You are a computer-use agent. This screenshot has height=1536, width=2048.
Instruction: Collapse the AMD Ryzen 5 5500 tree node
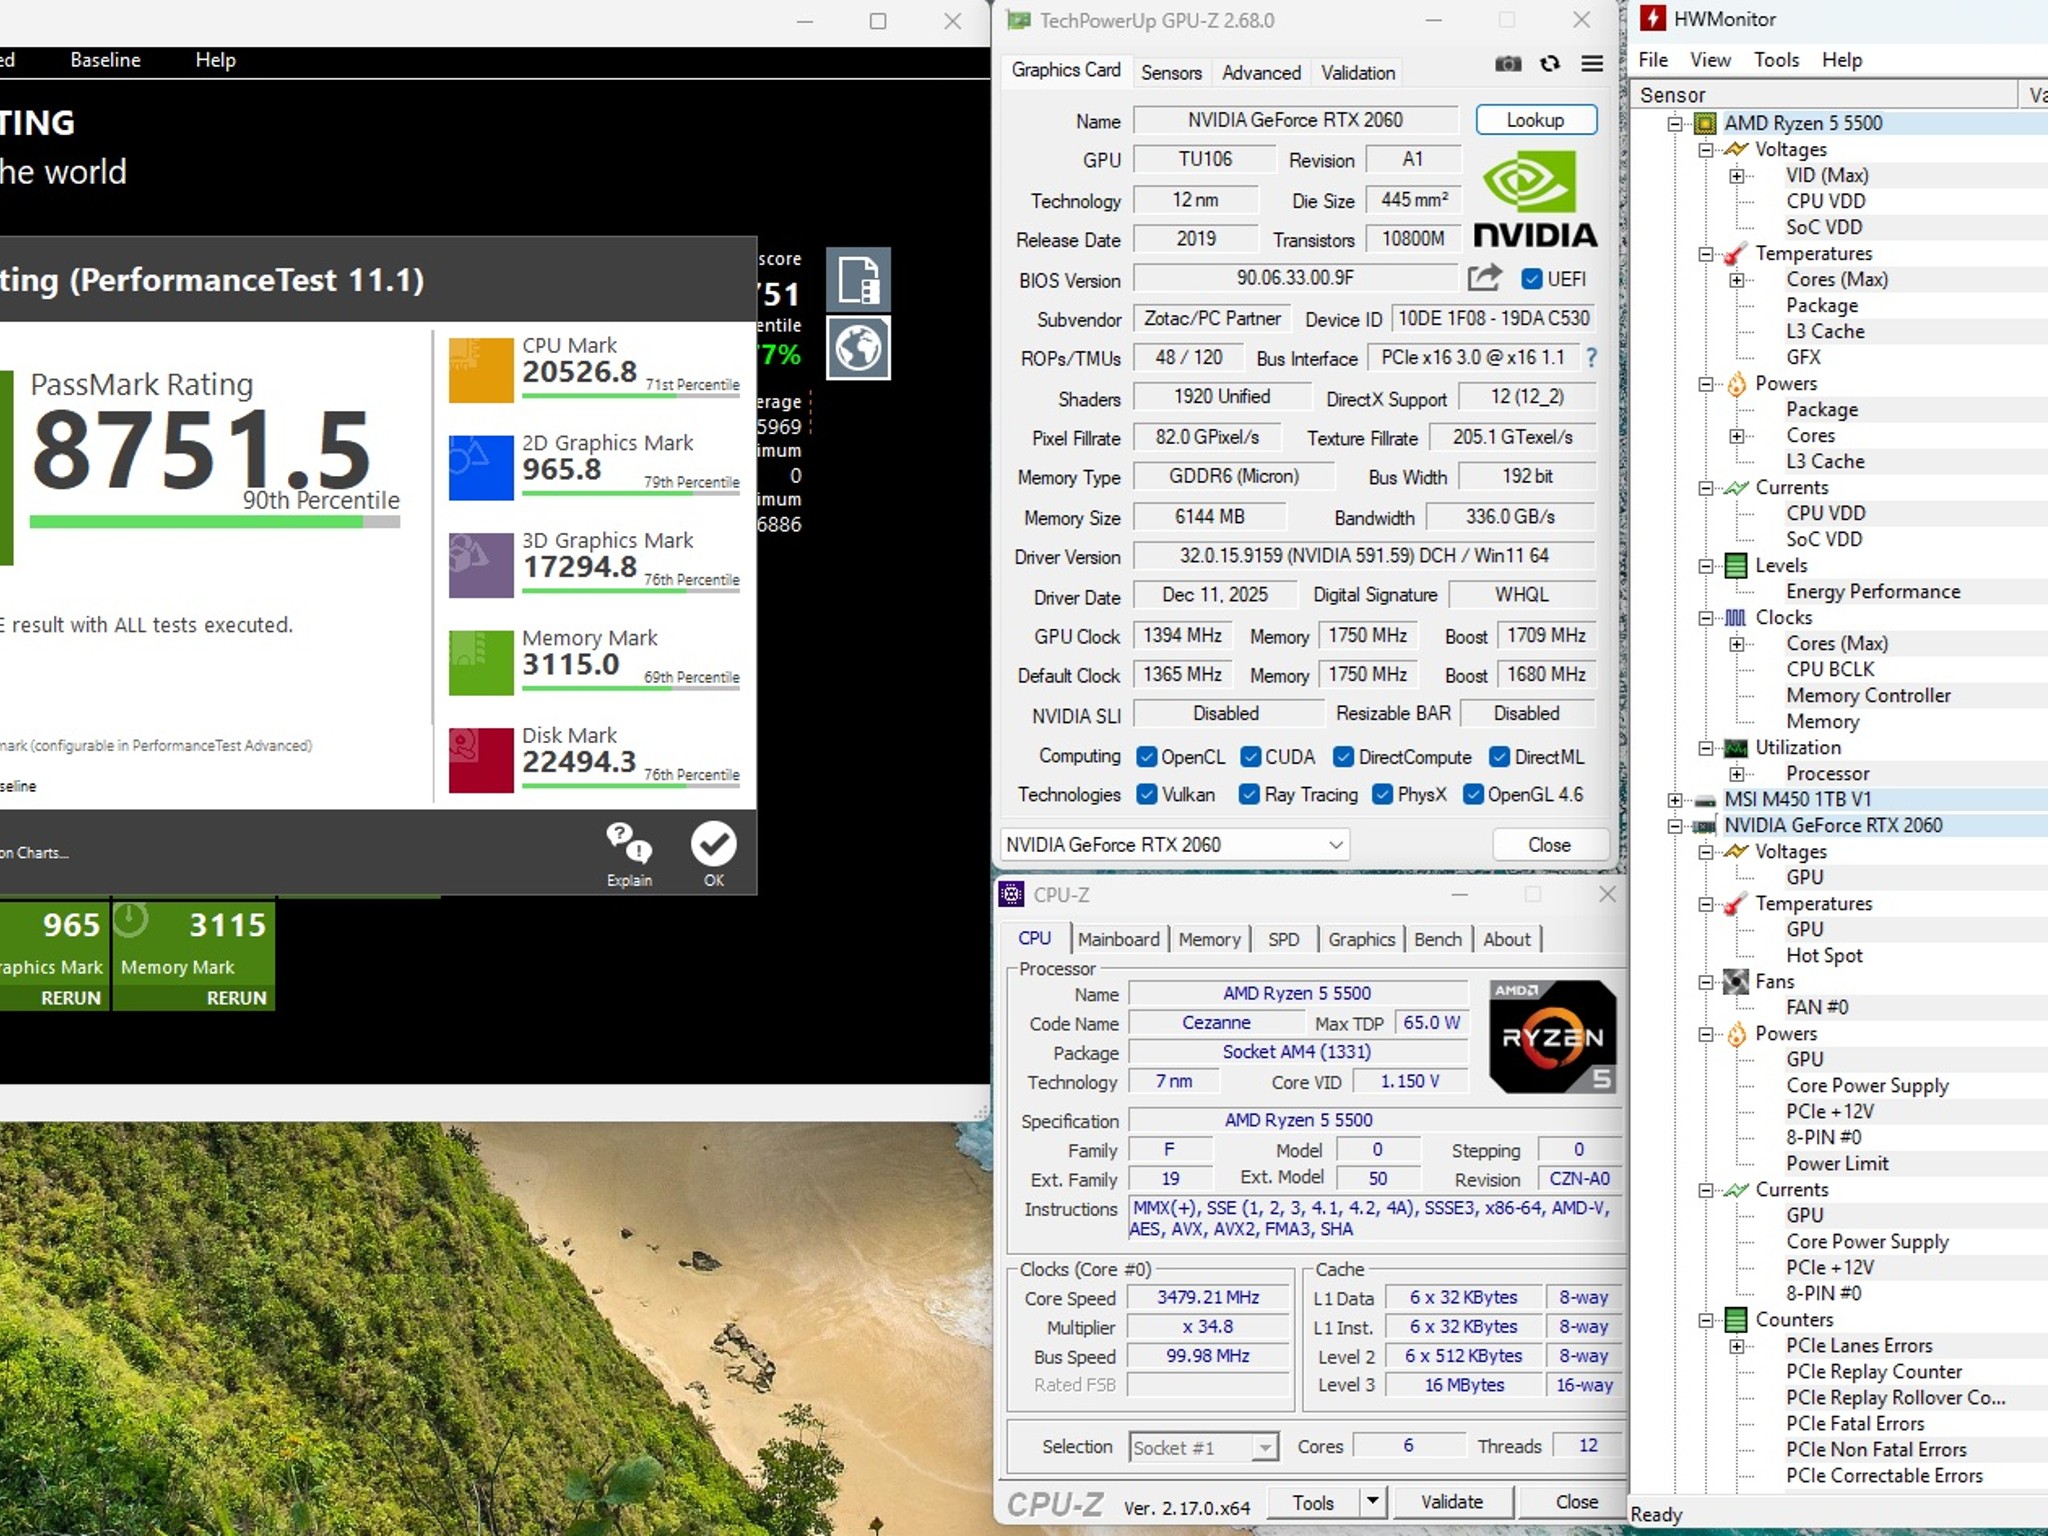(1674, 124)
